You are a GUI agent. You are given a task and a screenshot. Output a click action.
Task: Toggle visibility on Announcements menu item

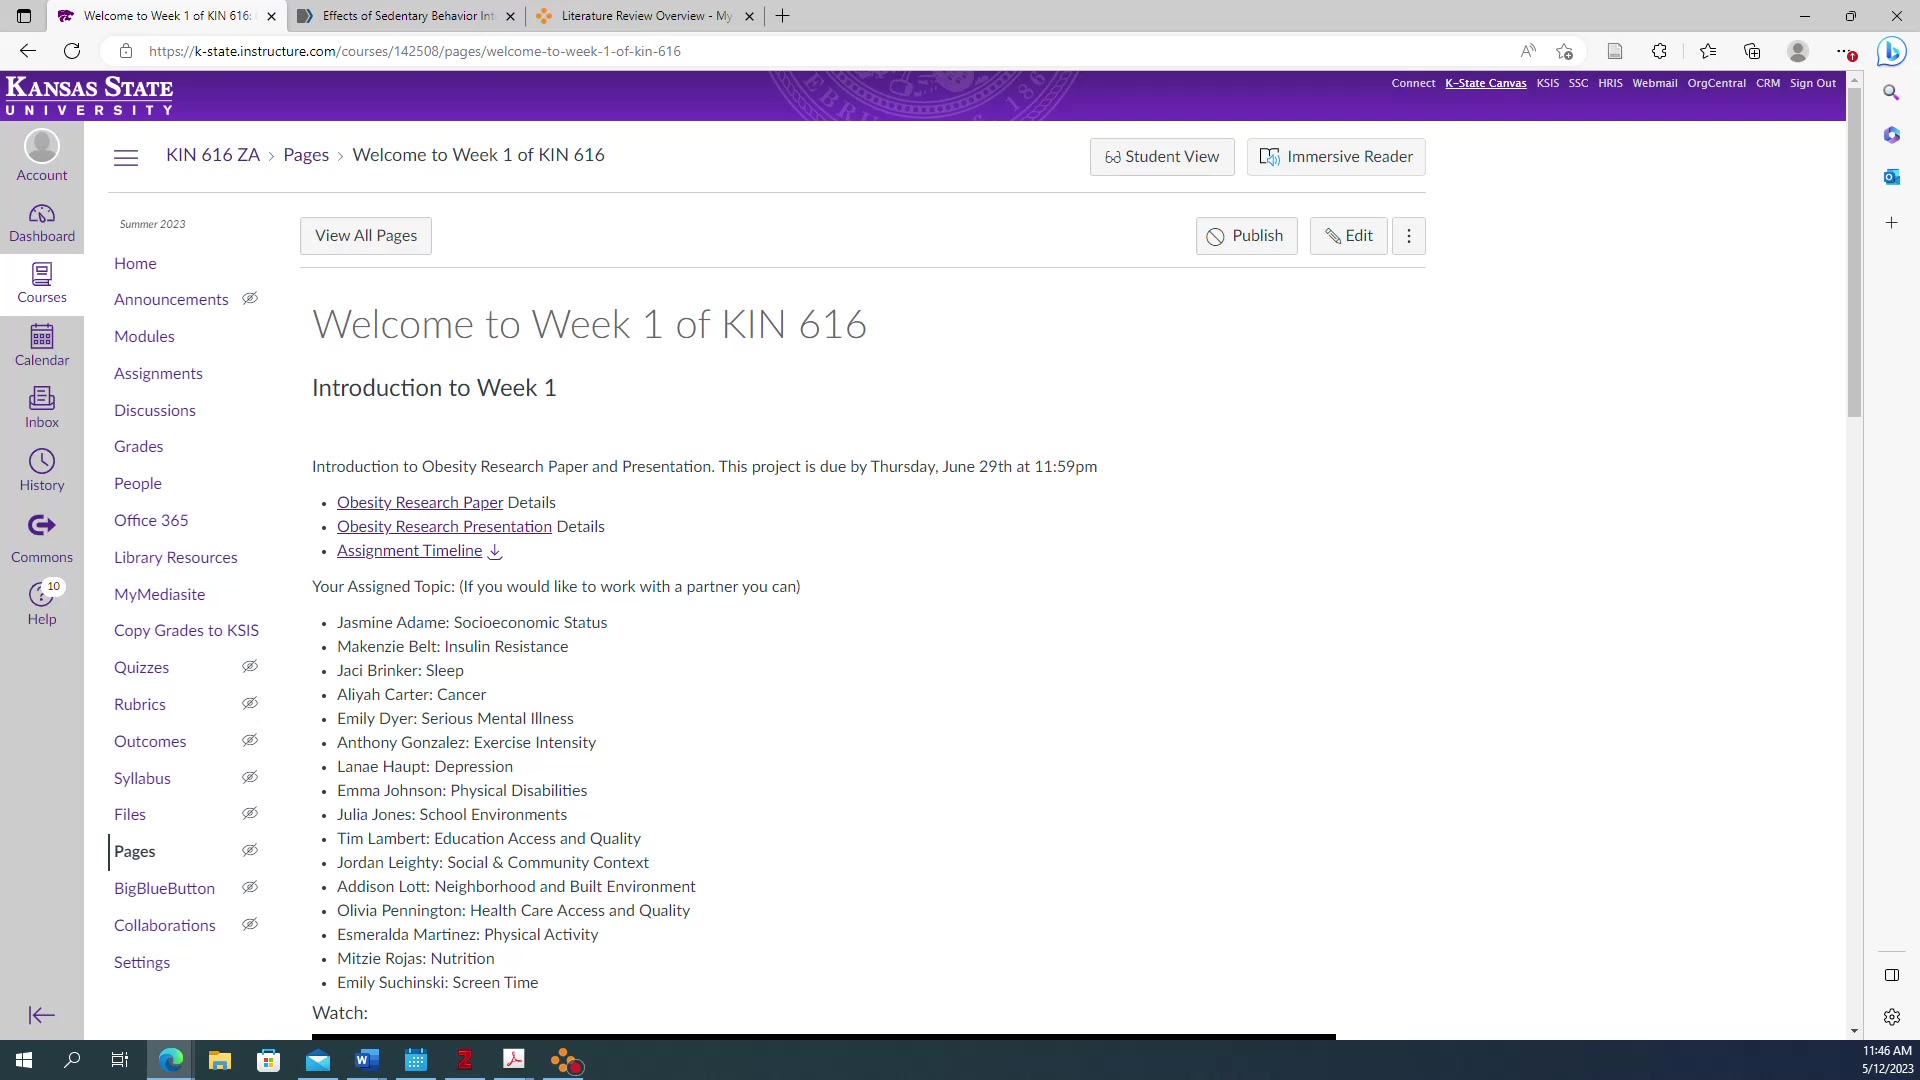(249, 298)
